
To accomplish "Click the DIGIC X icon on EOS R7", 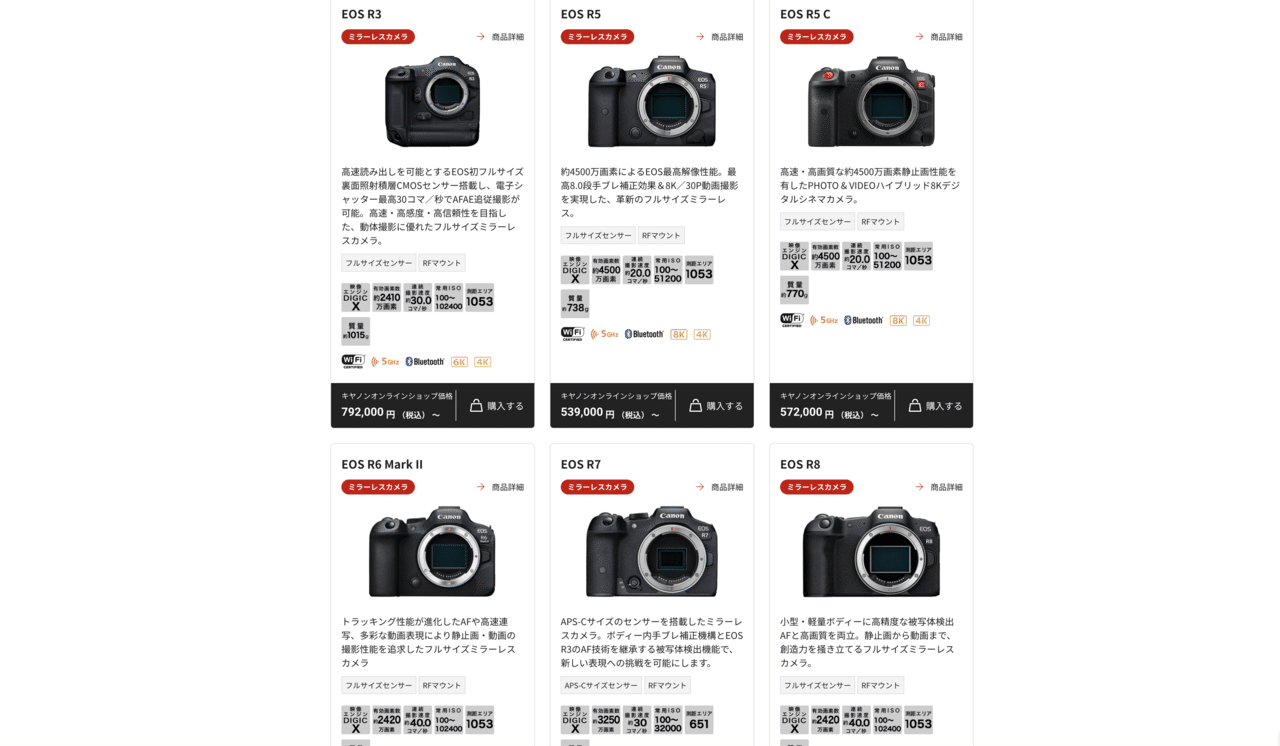I will [575, 720].
